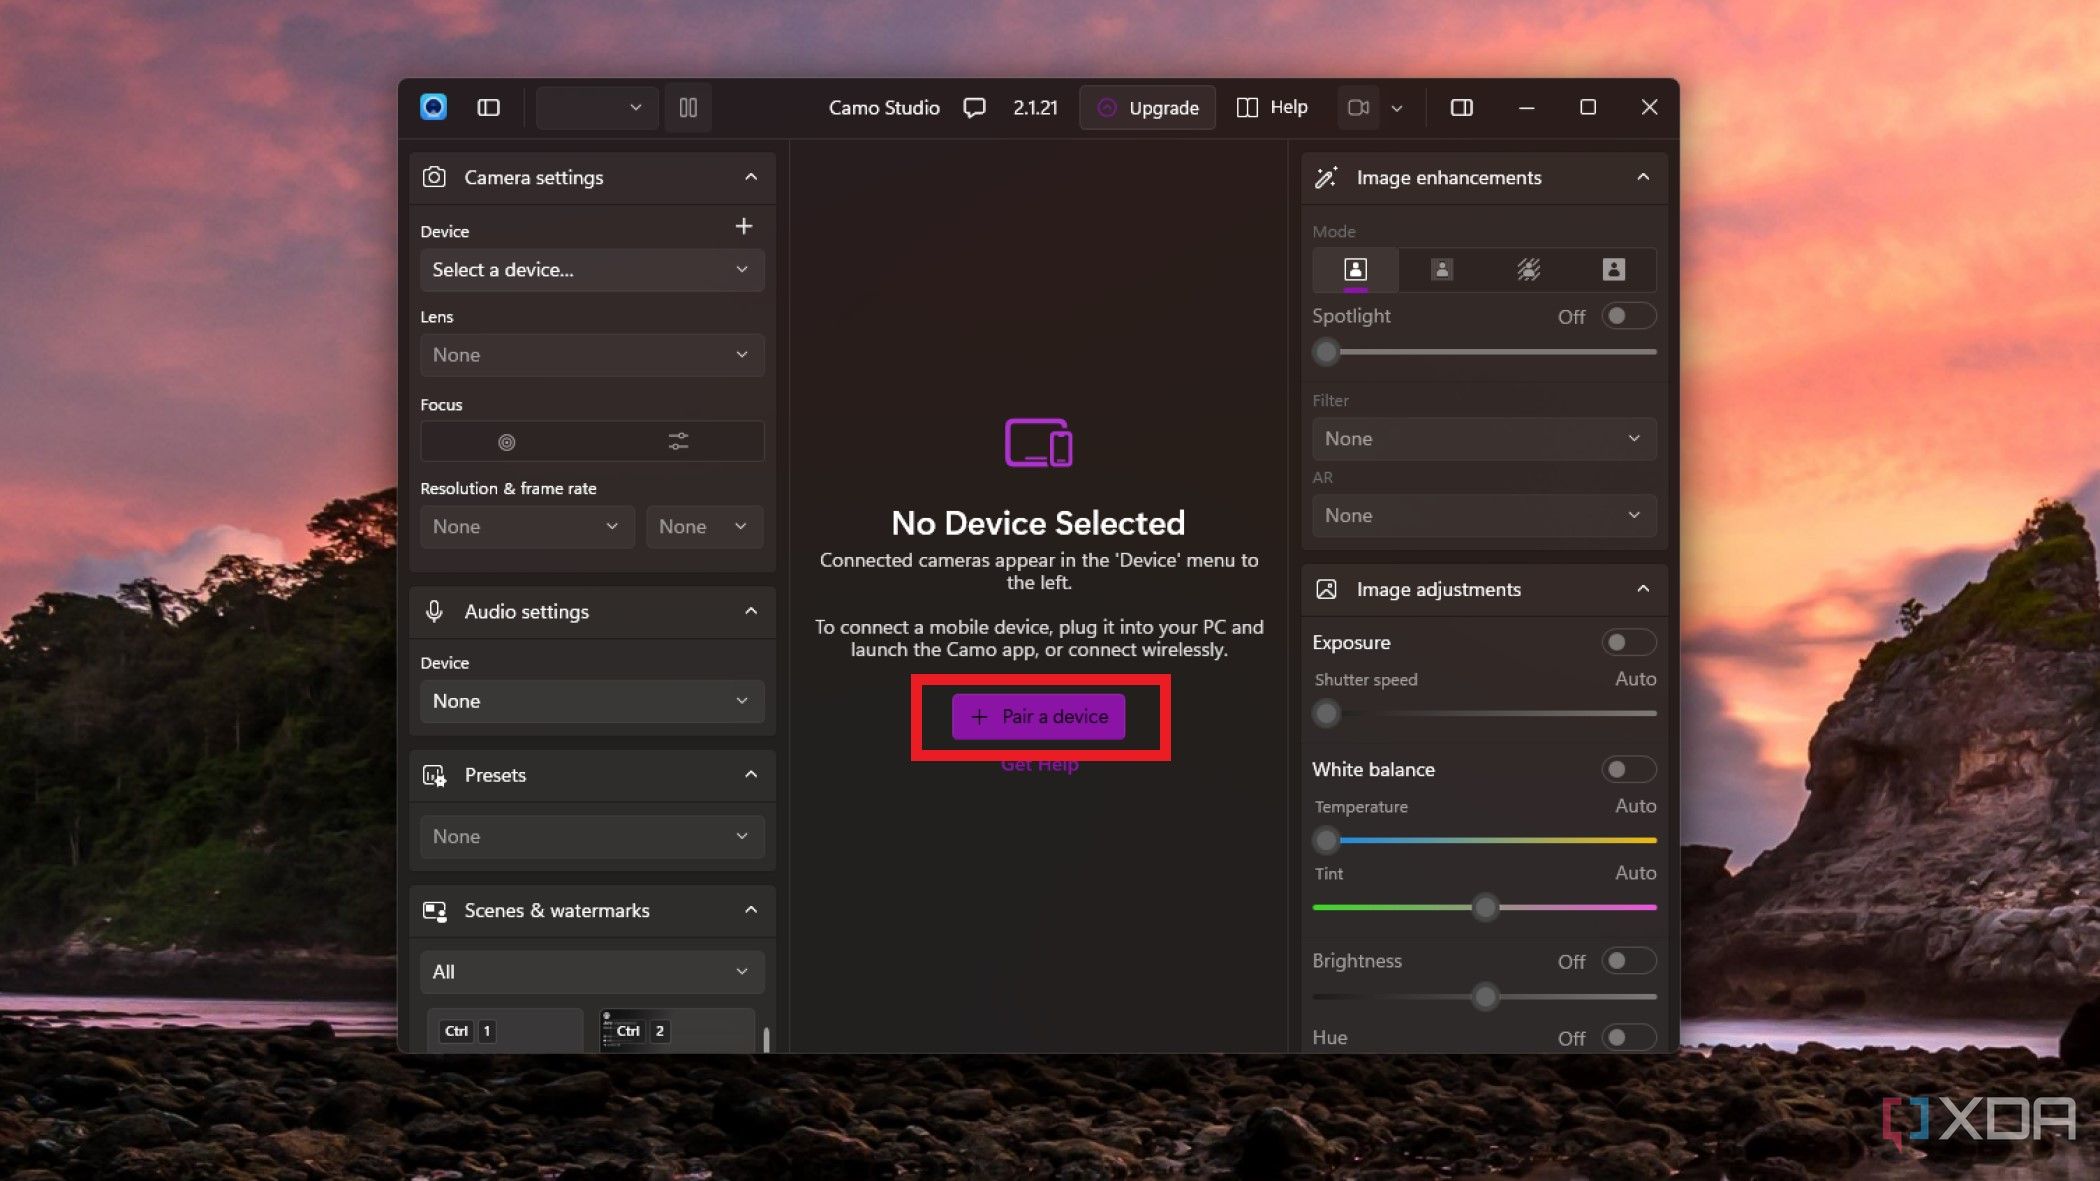
Task: Collapse the Image enhancements panel
Action: 1641,176
